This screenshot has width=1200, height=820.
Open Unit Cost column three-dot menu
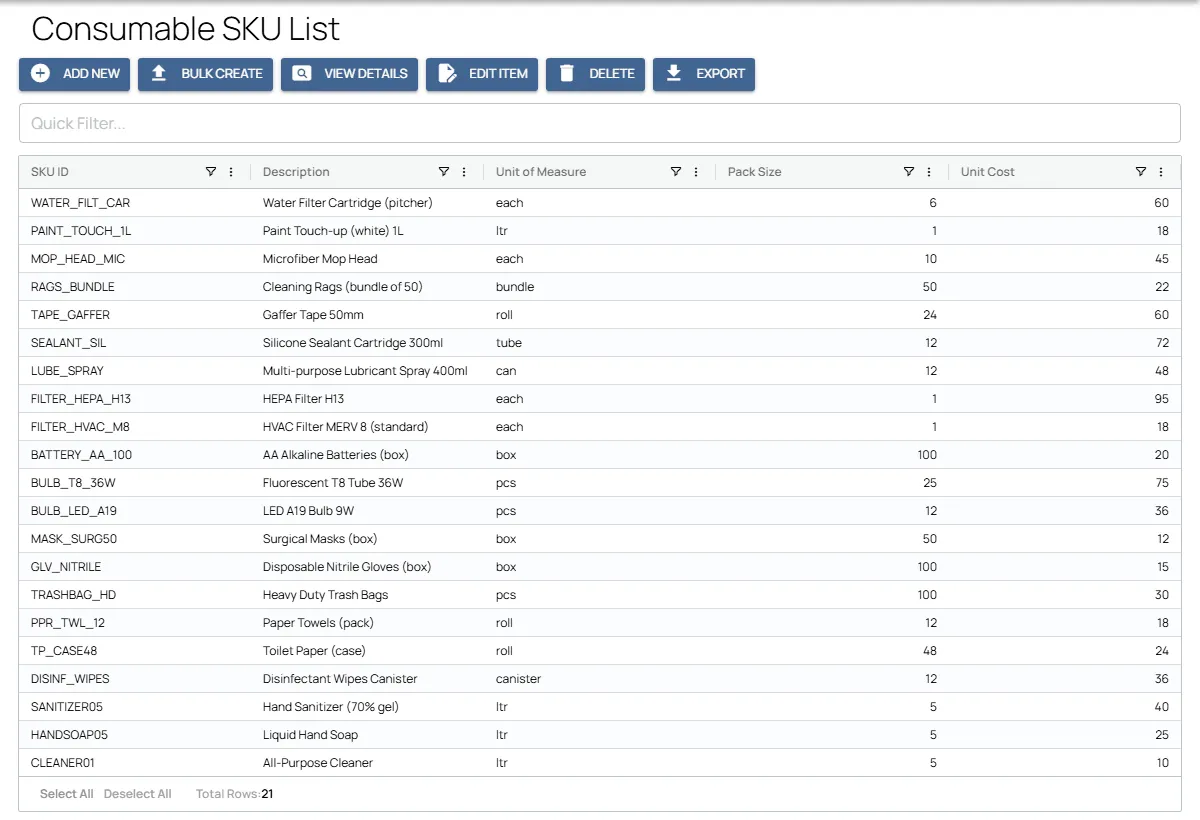(x=1161, y=172)
